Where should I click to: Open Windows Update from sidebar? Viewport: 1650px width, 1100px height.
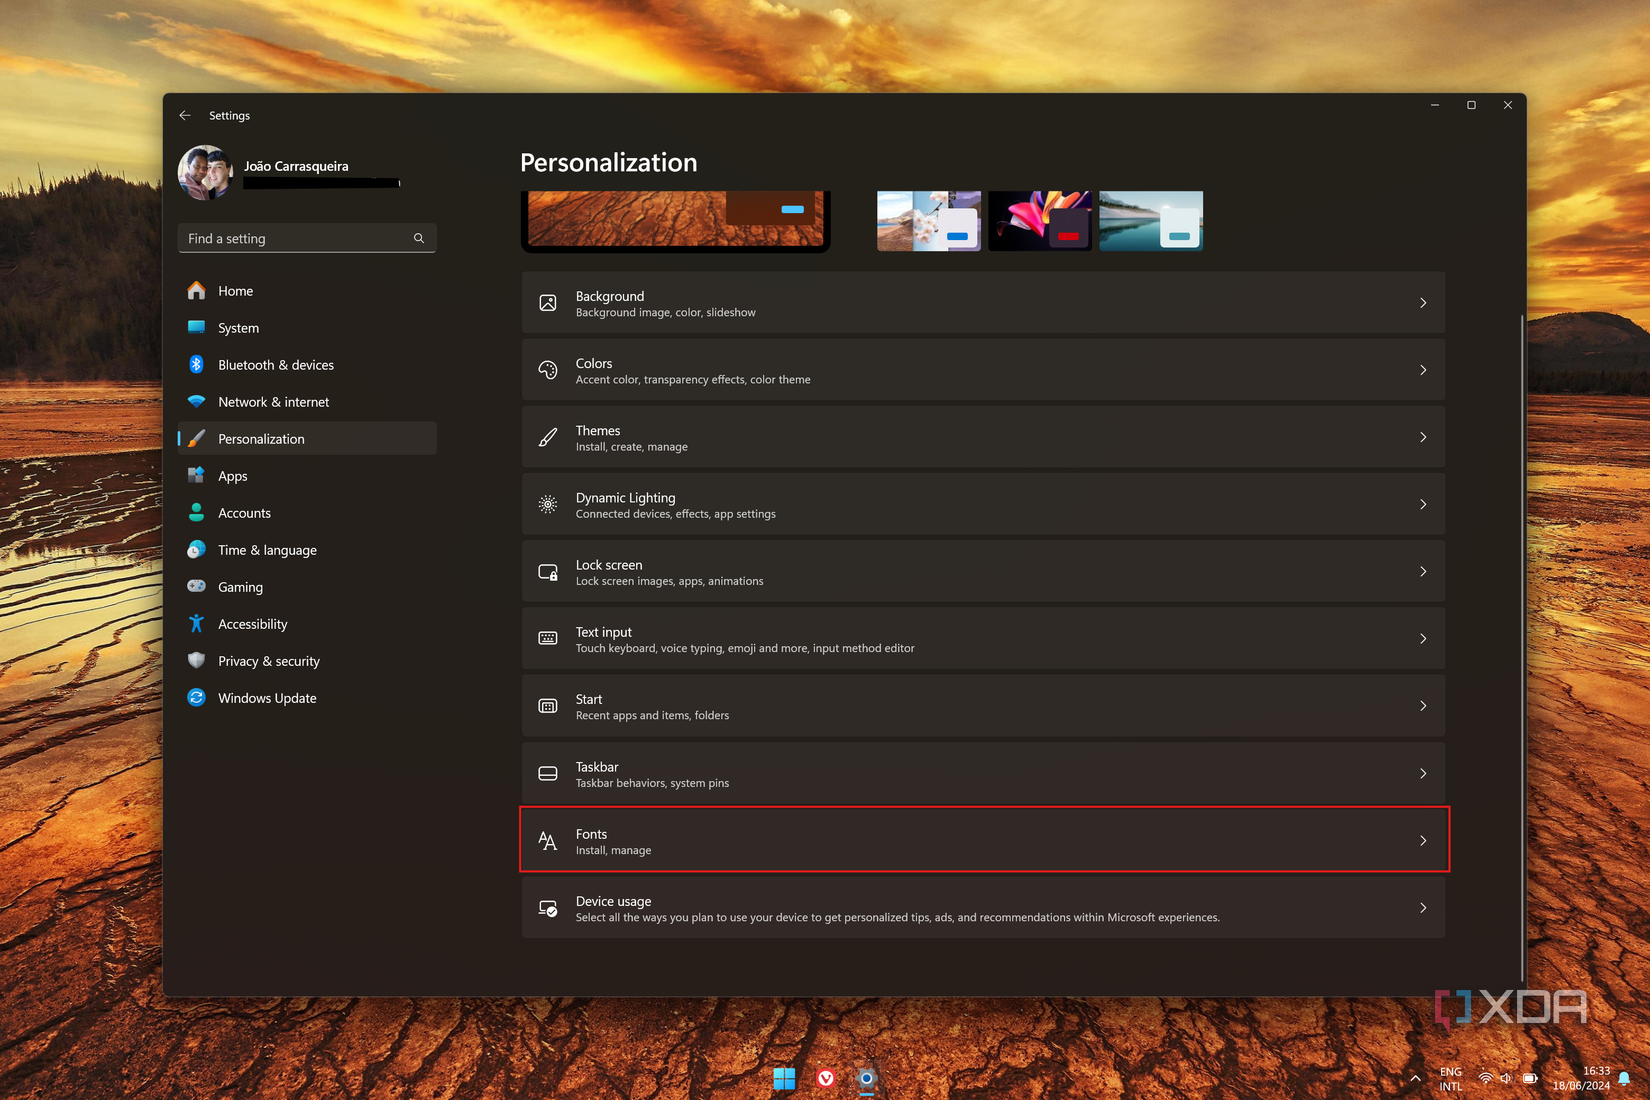tap(267, 697)
